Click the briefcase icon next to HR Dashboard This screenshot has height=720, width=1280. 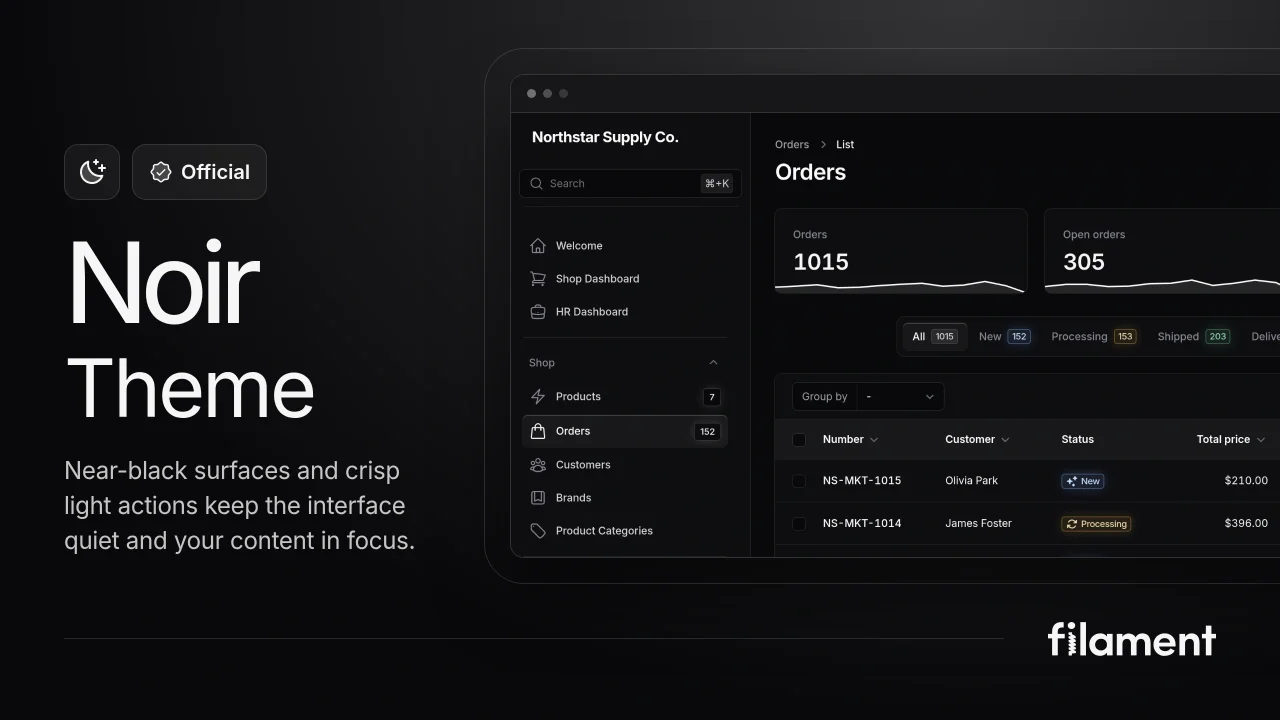[538, 312]
